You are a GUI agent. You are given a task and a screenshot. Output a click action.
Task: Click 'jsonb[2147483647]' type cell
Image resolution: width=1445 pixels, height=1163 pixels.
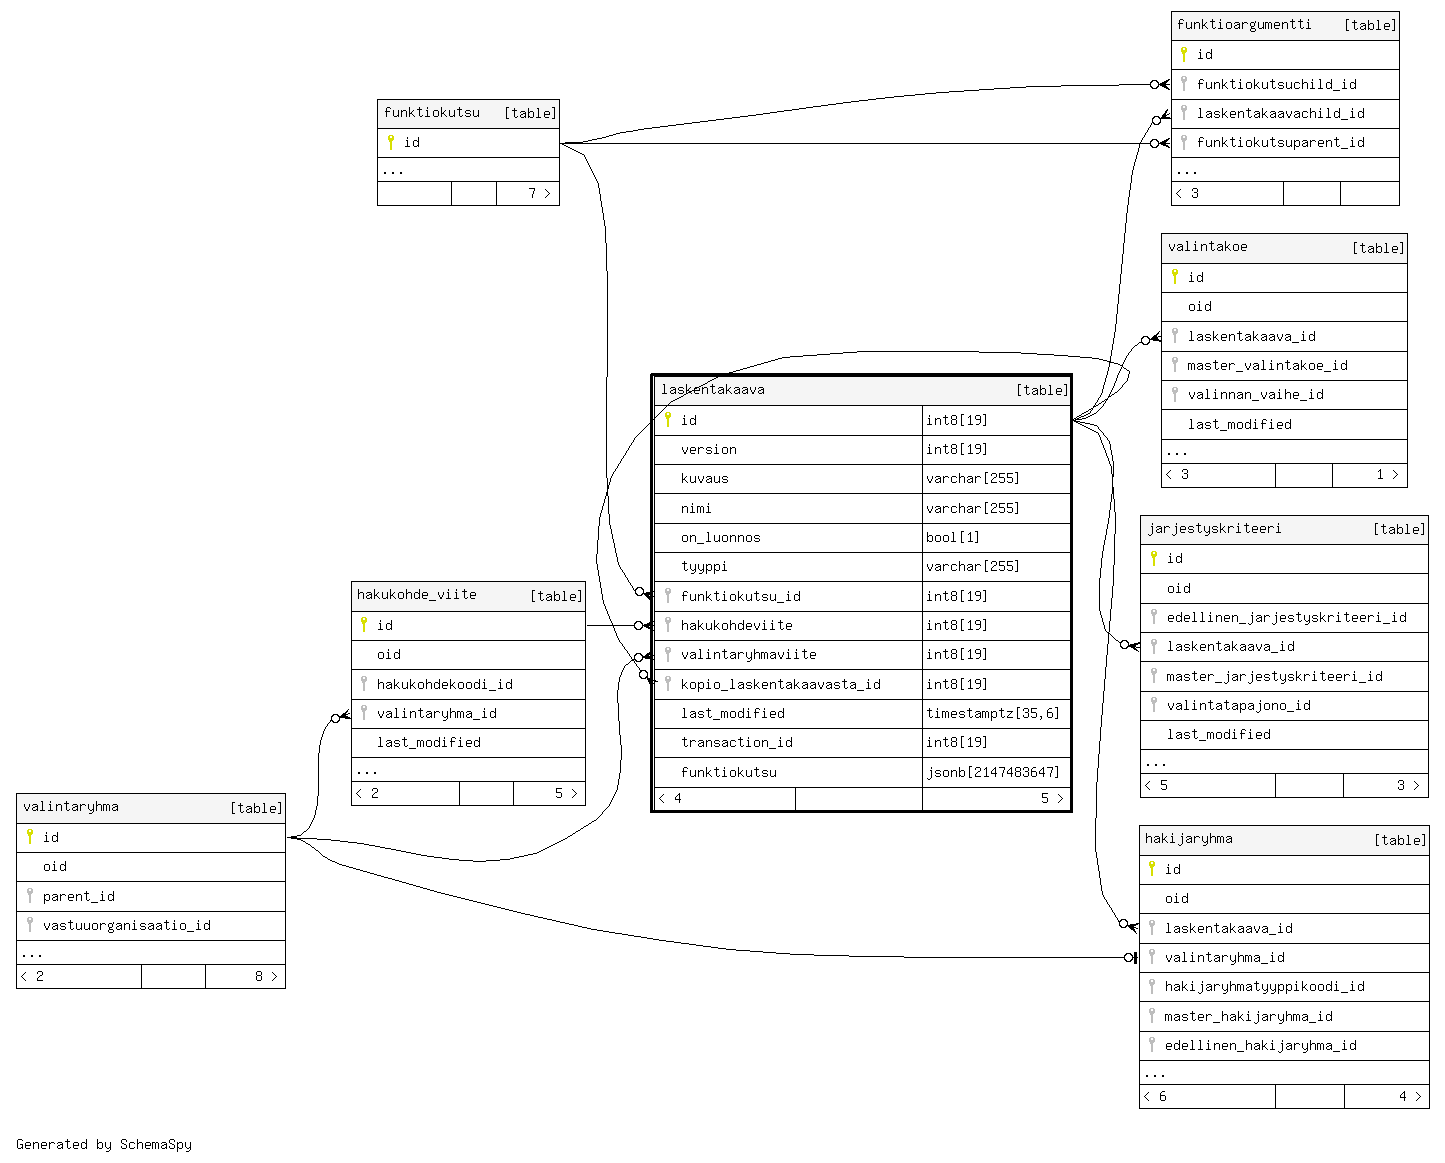996,772
